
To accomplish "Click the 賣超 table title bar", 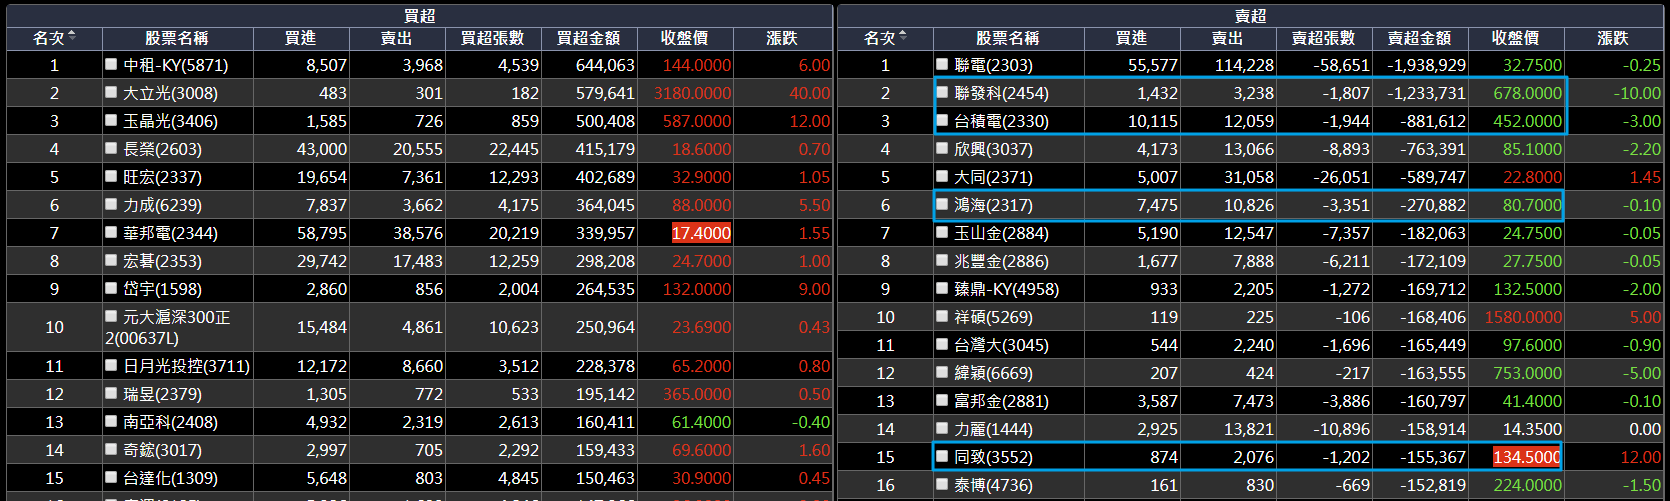I will point(1250,16).
